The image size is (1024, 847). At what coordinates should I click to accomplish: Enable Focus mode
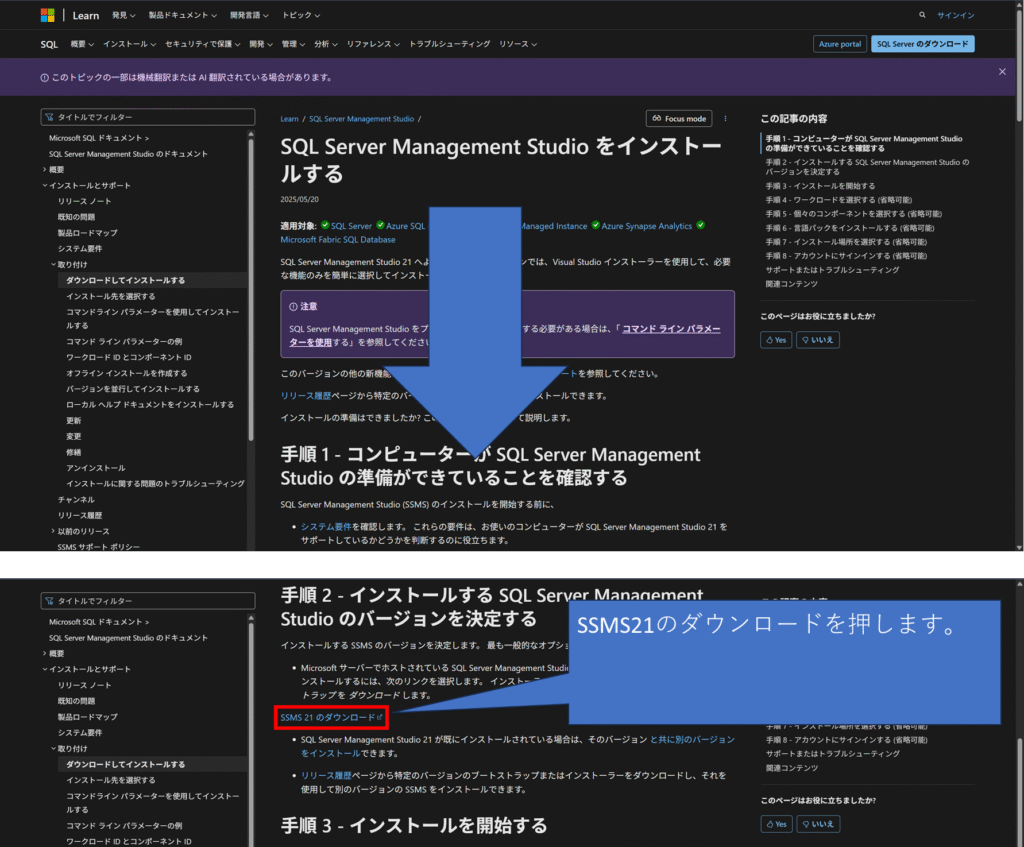coord(679,119)
